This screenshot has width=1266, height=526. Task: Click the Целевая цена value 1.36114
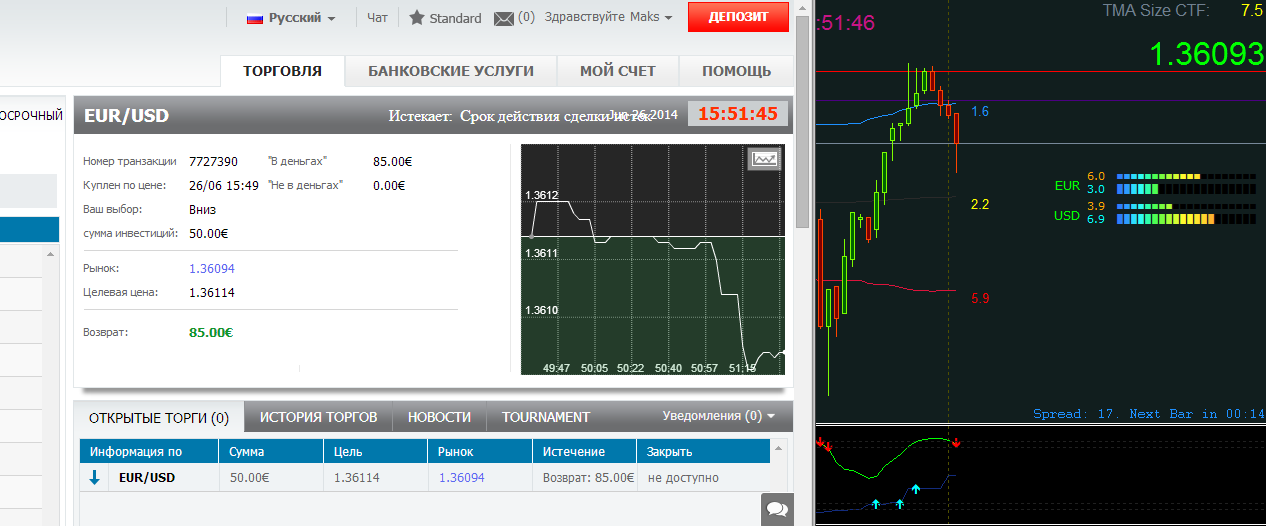(212, 293)
